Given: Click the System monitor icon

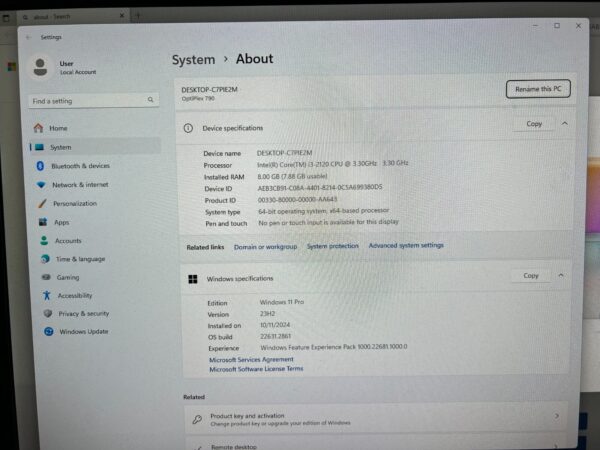Looking at the screenshot, I should (x=39, y=147).
